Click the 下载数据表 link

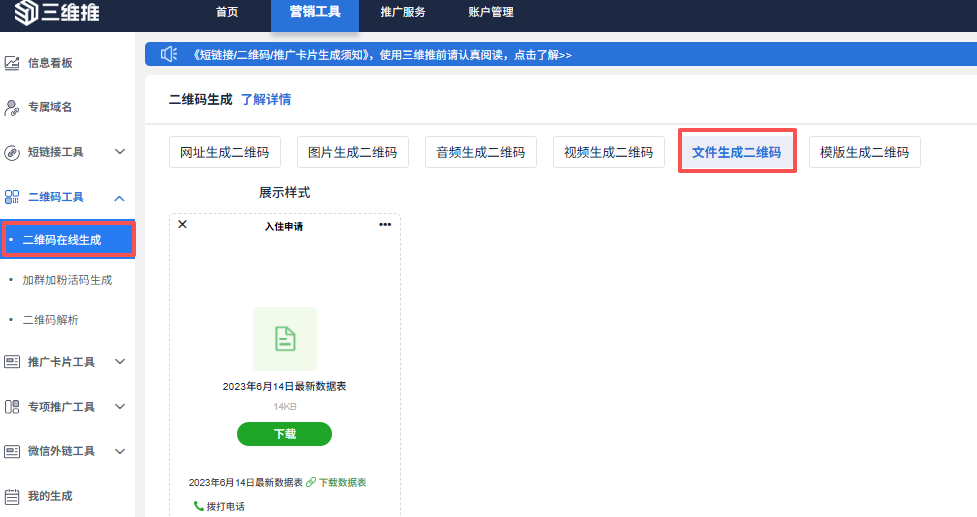click(342, 482)
